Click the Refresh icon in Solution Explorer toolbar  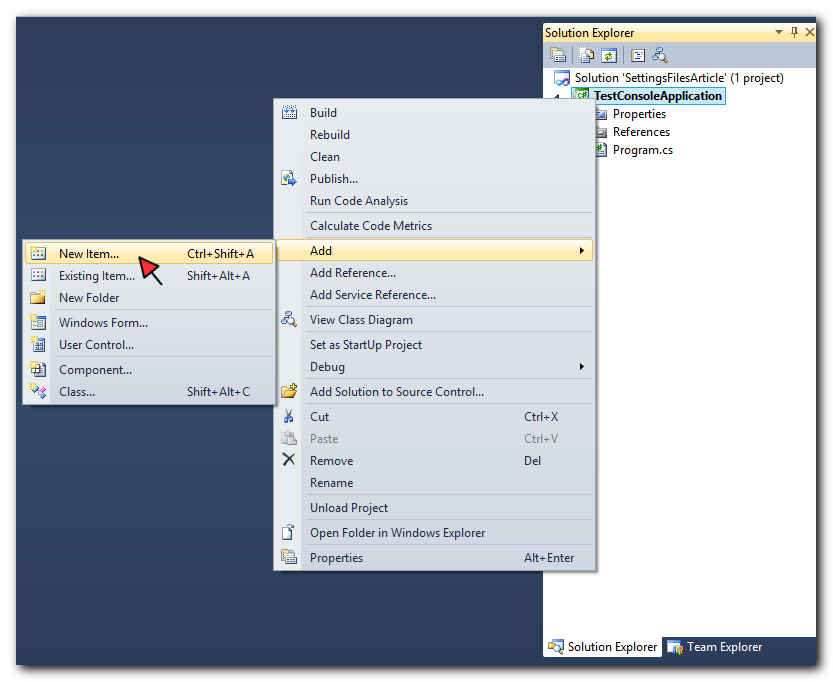tap(610, 54)
